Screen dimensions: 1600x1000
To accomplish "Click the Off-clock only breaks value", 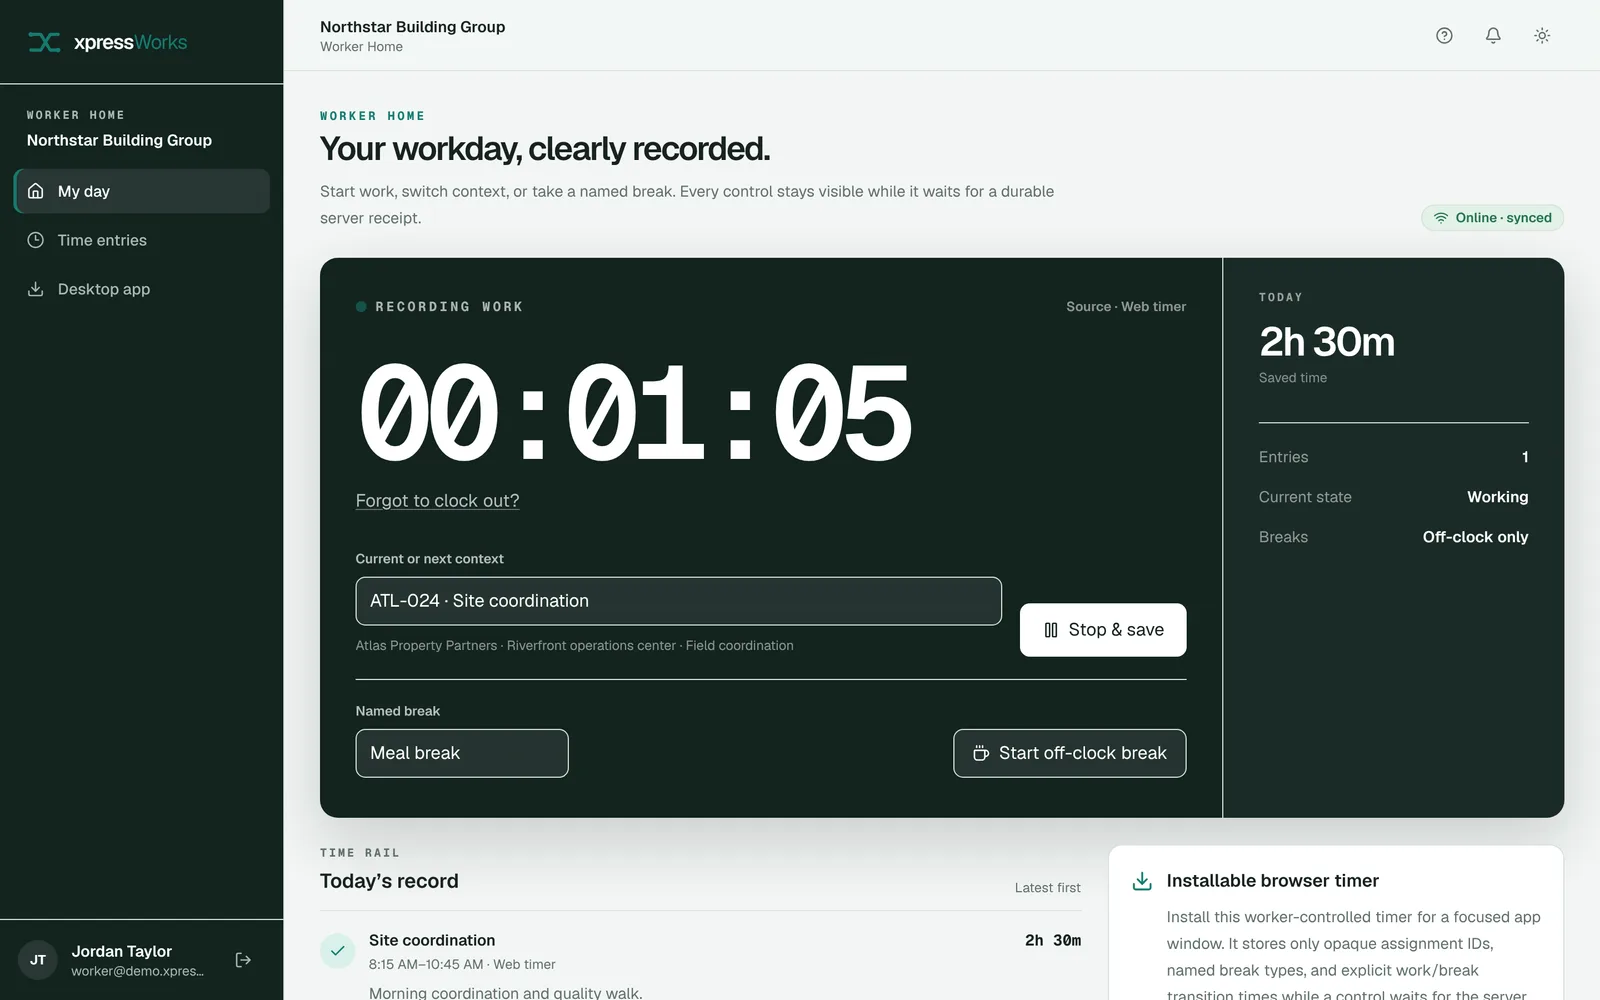I will tap(1475, 537).
